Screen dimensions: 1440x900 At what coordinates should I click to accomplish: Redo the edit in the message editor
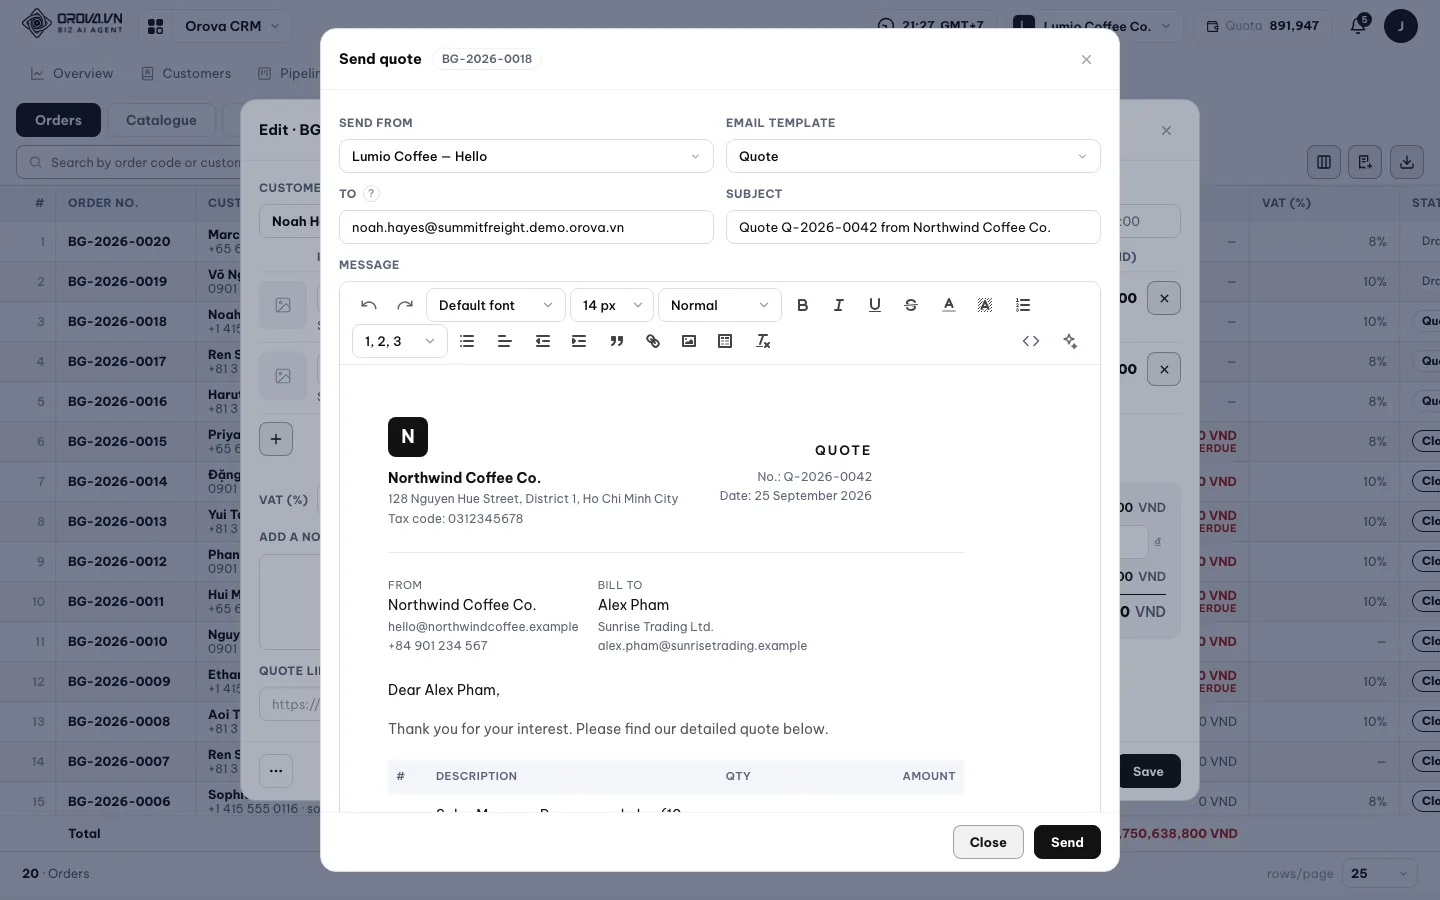coord(405,305)
